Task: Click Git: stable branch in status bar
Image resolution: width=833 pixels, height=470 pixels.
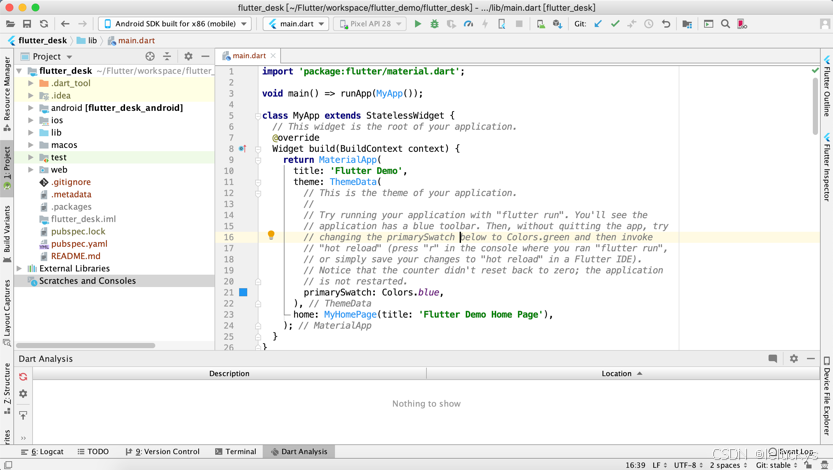Action: 776,465
